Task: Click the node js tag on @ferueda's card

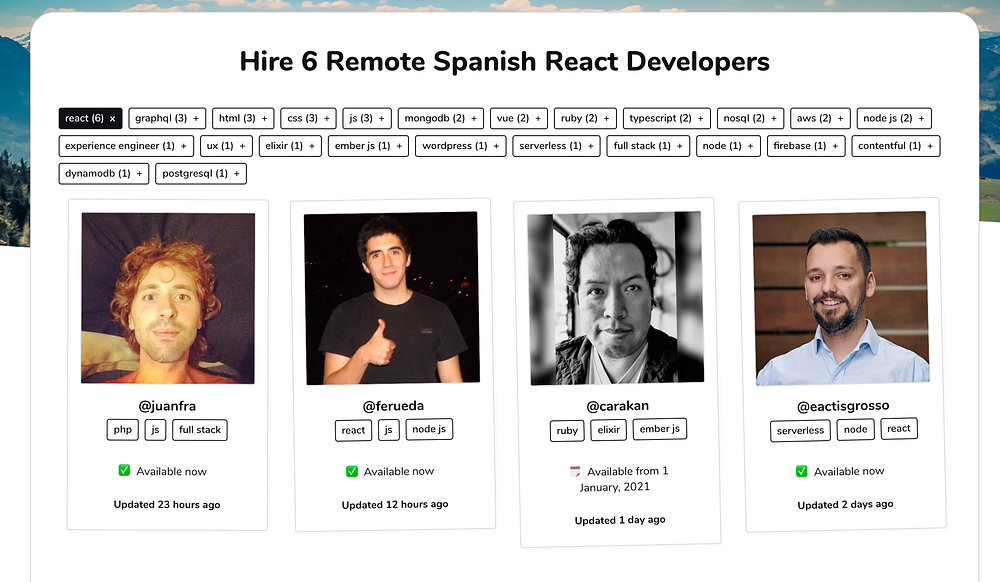Action: point(429,429)
